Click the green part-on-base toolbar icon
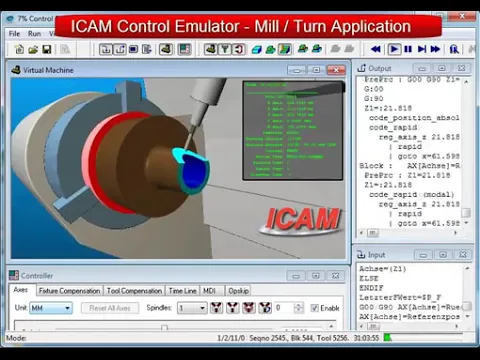 pyautogui.click(x=271, y=50)
